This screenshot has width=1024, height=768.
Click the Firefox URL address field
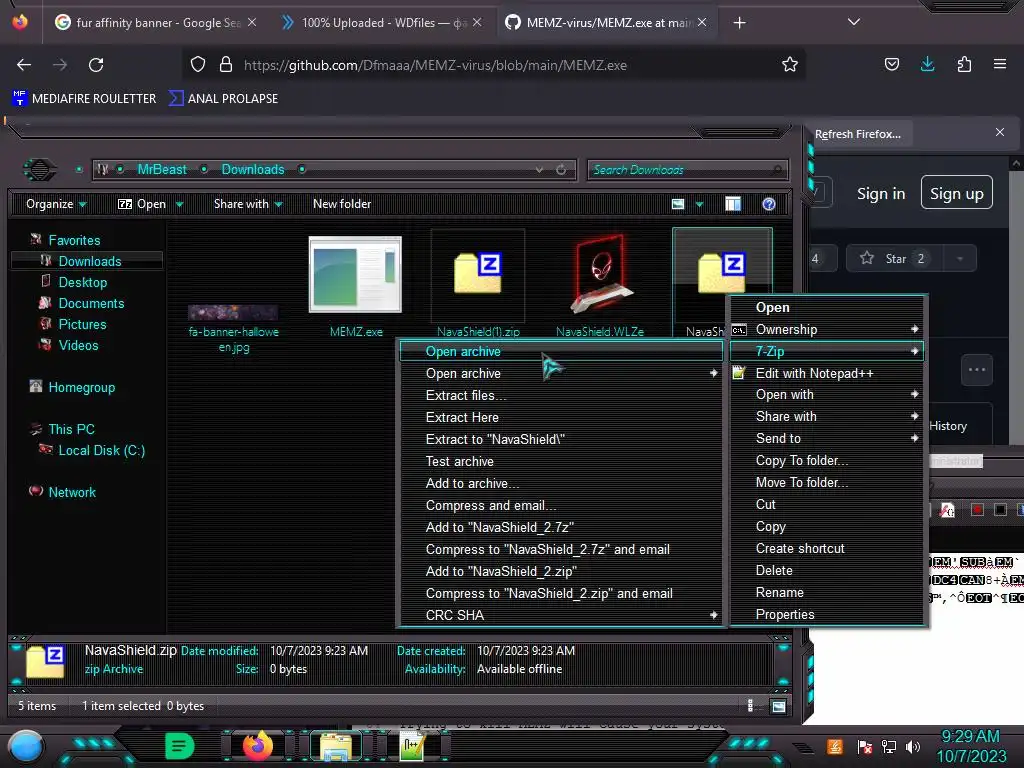tap(496, 65)
